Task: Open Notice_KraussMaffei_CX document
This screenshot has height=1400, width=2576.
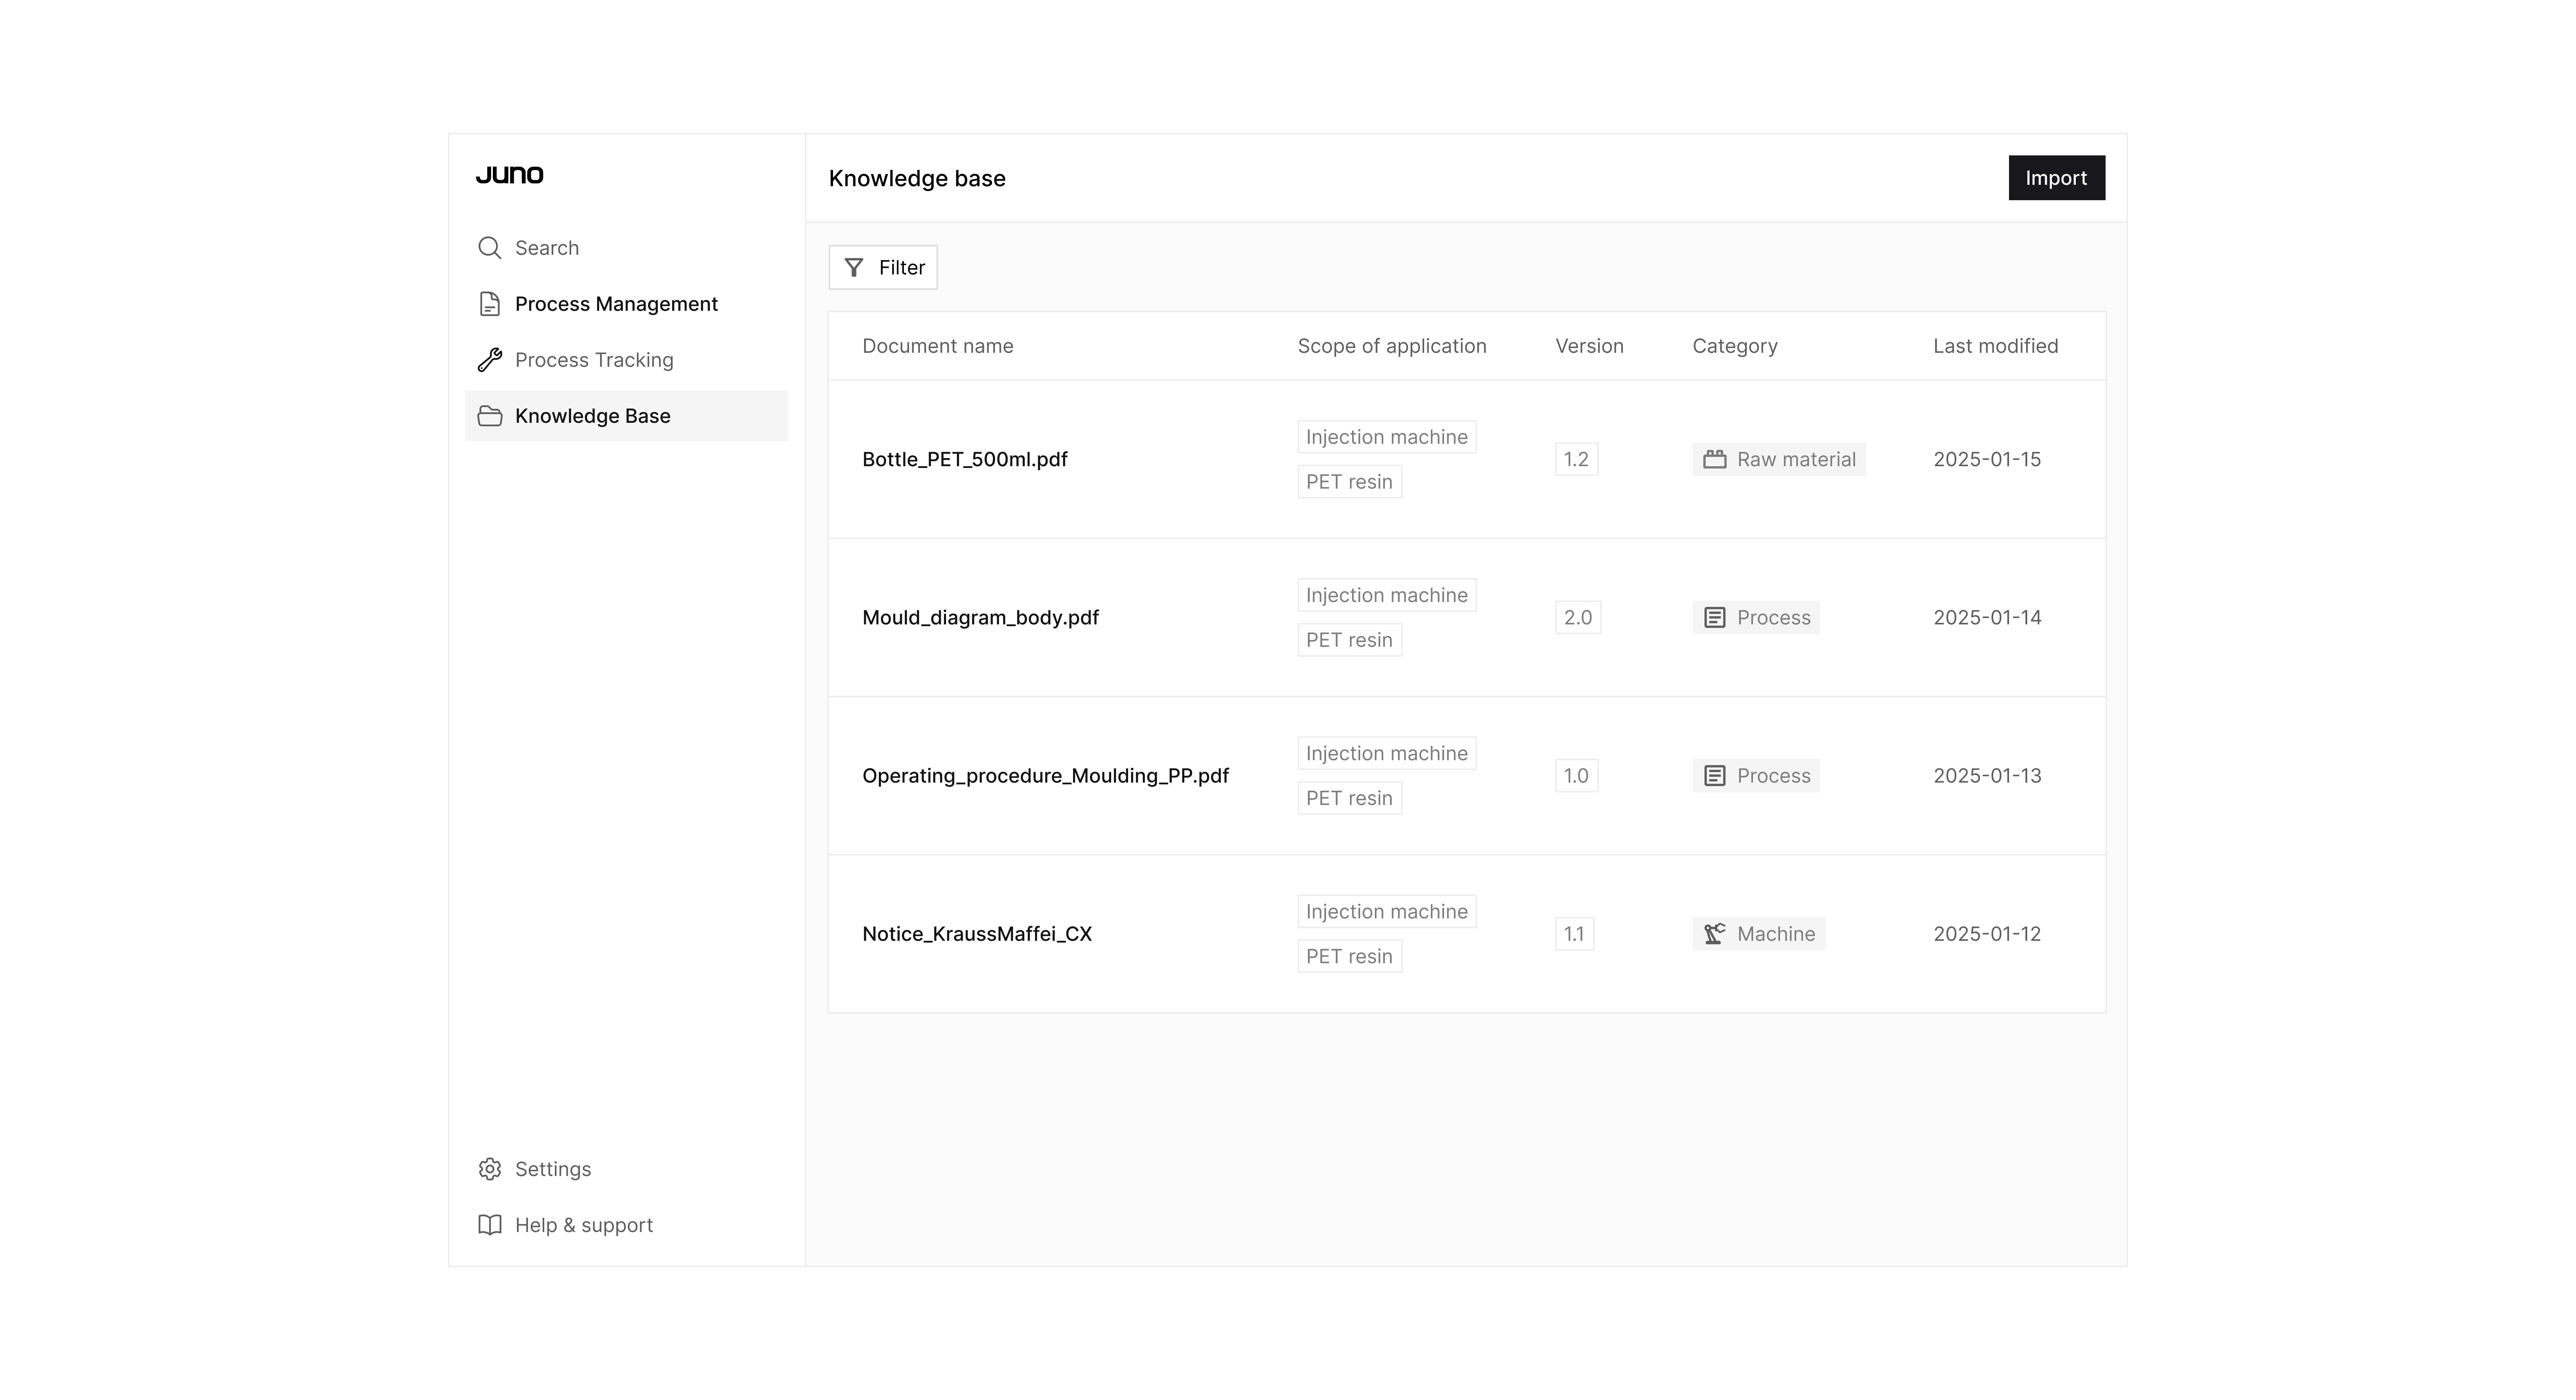Action: click(x=976, y=934)
